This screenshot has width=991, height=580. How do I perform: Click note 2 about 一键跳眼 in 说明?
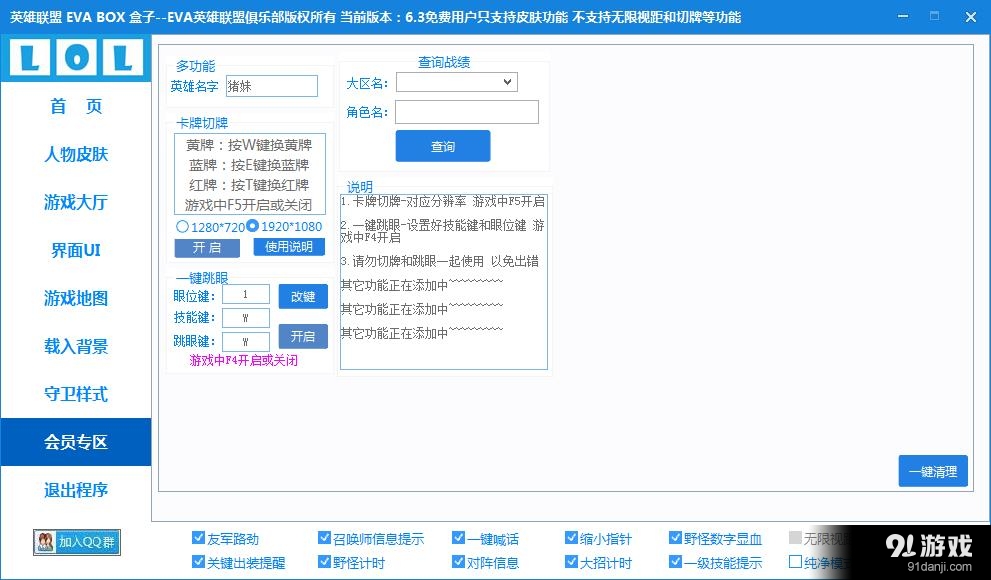[442, 231]
